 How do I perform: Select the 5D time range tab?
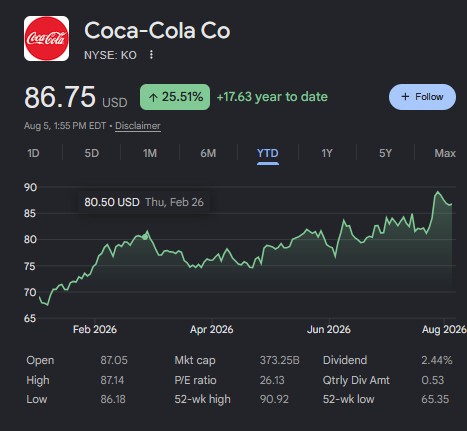point(92,153)
